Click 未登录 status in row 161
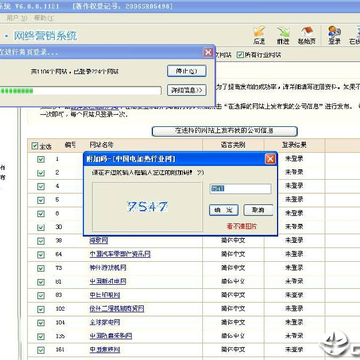 [294, 350]
